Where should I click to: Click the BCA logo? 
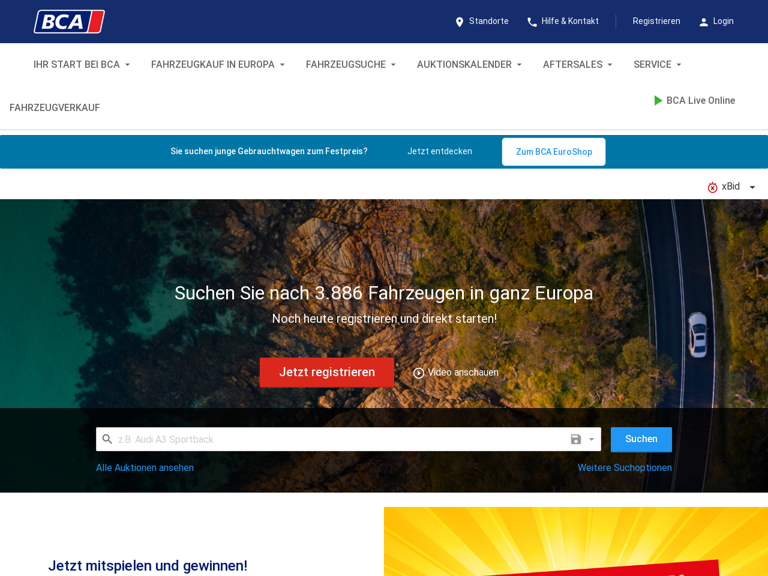(x=69, y=22)
